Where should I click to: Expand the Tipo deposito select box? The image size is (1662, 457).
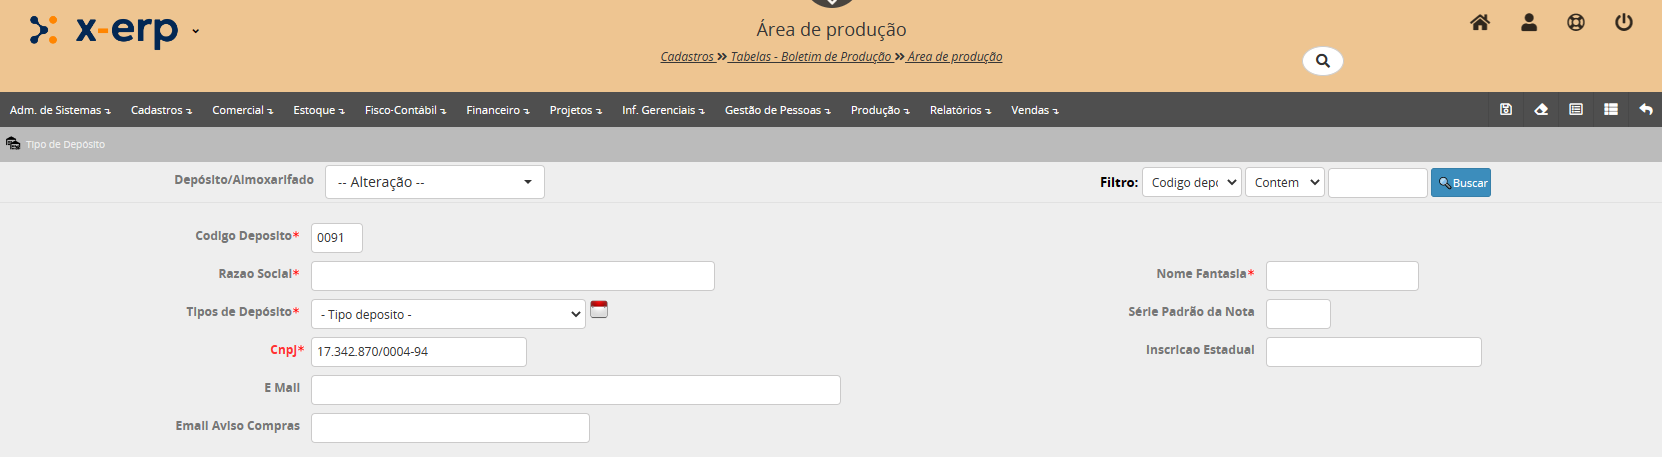tap(448, 314)
